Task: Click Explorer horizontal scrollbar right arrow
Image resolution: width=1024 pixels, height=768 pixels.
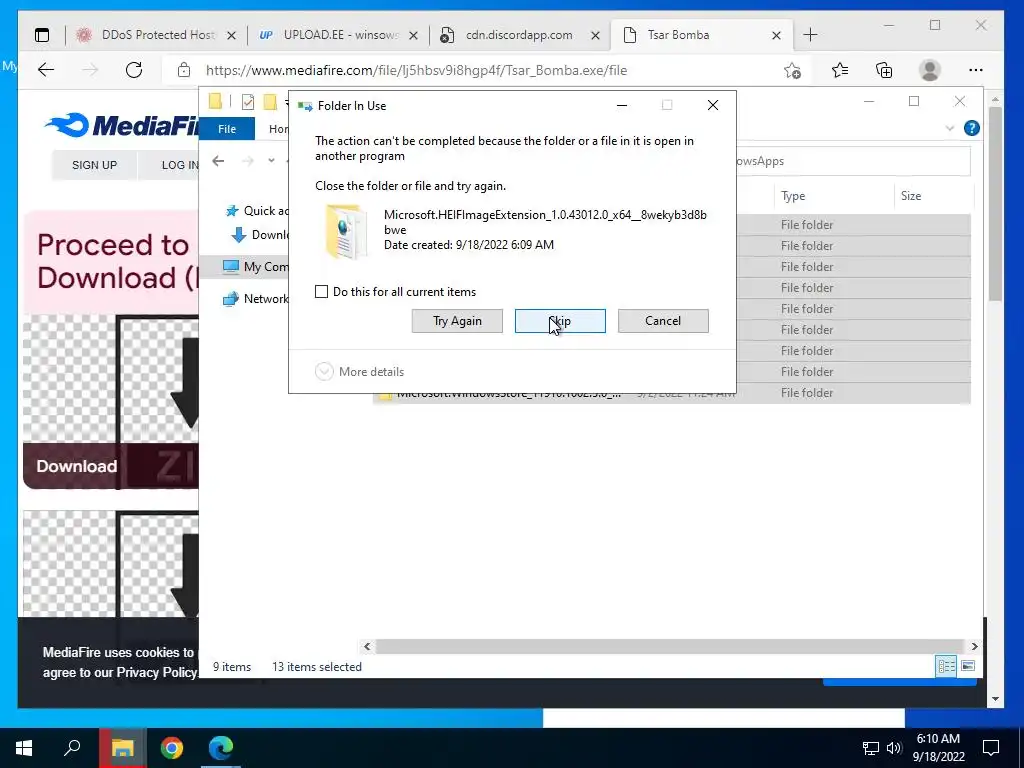Action: (x=974, y=647)
